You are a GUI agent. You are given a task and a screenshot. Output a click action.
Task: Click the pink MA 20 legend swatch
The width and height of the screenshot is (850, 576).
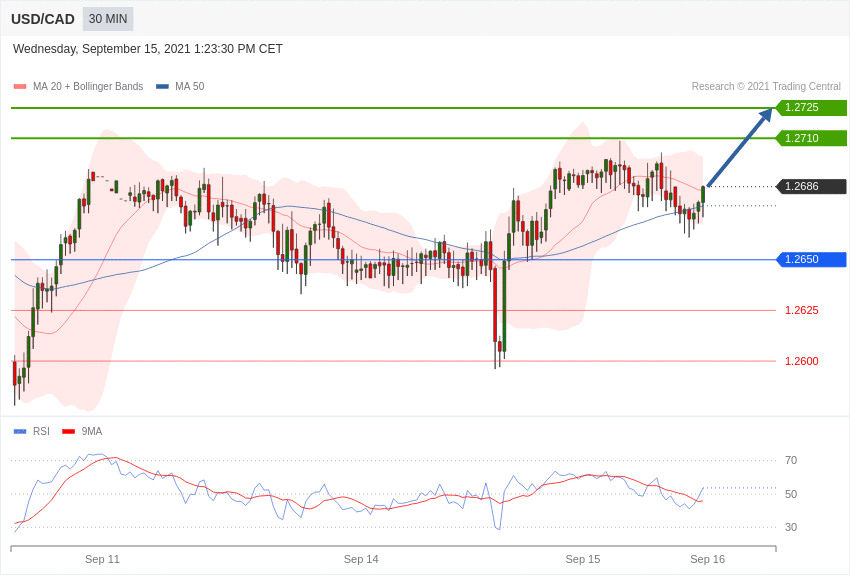point(20,86)
